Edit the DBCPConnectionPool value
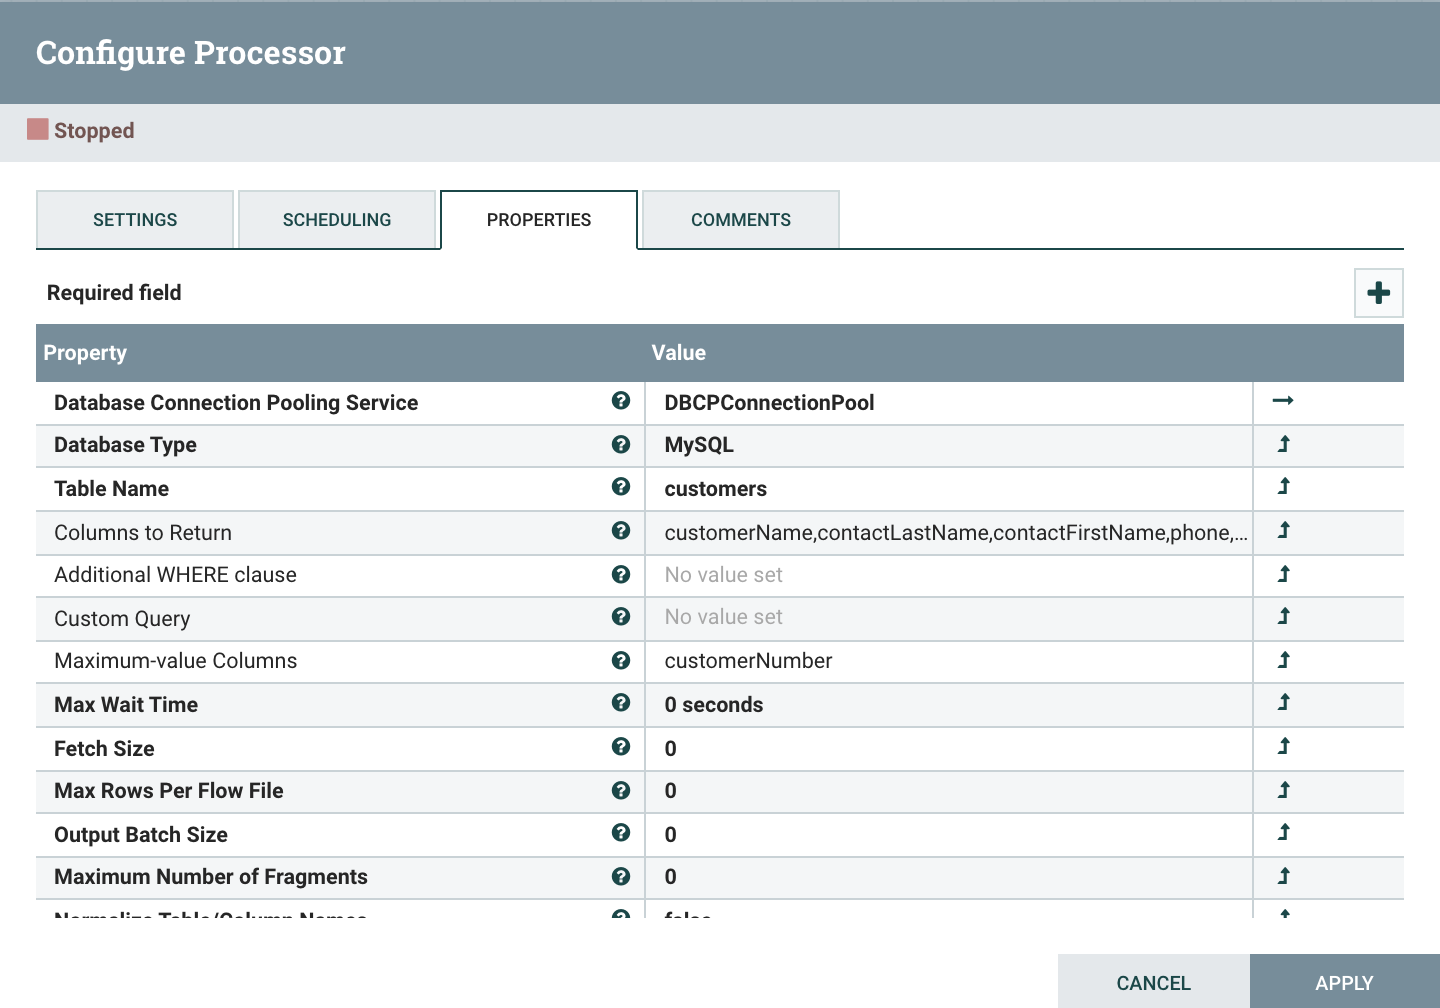Image resolution: width=1440 pixels, height=1008 pixels. point(949,403)
